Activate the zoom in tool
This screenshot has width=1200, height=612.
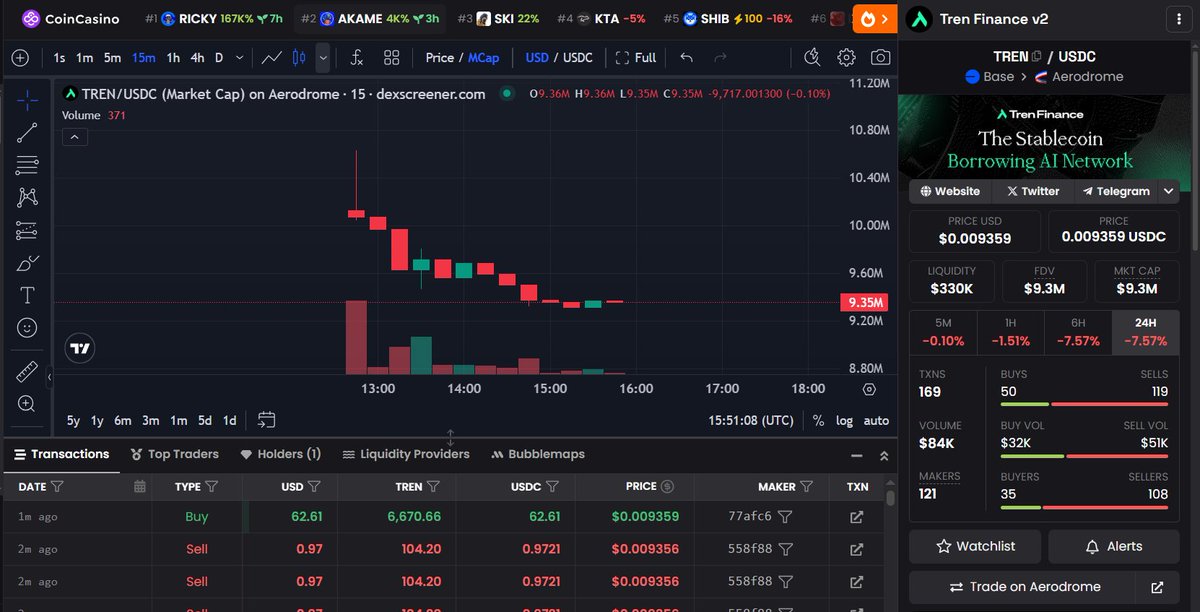pos(27,403)
